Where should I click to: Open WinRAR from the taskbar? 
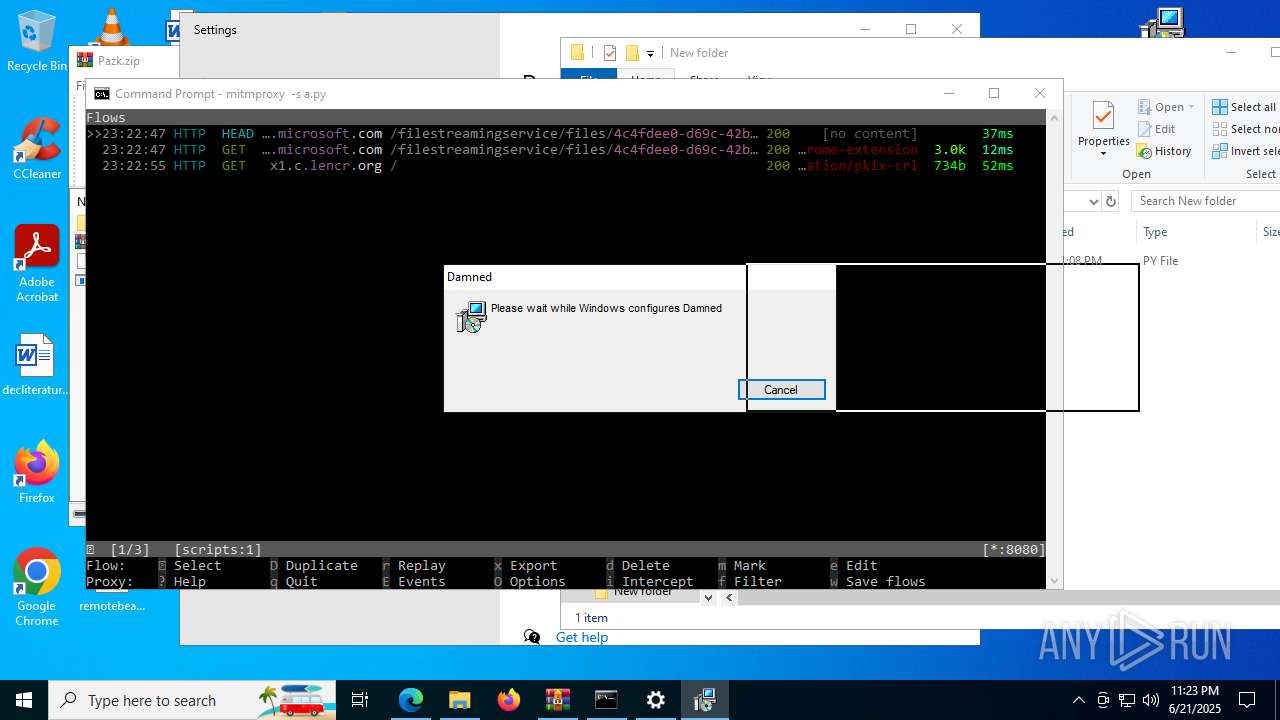[x=557, y=700]
